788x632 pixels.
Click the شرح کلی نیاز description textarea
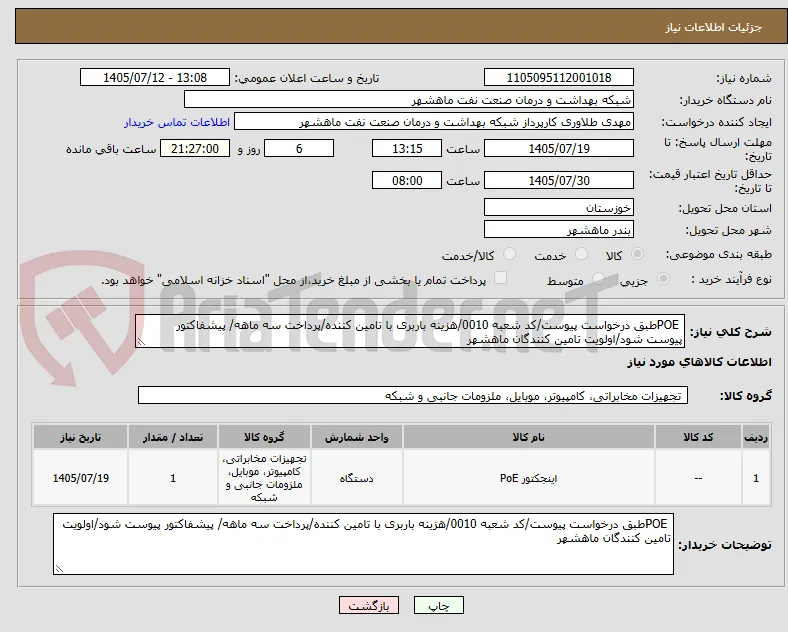[x=410, y=332]
